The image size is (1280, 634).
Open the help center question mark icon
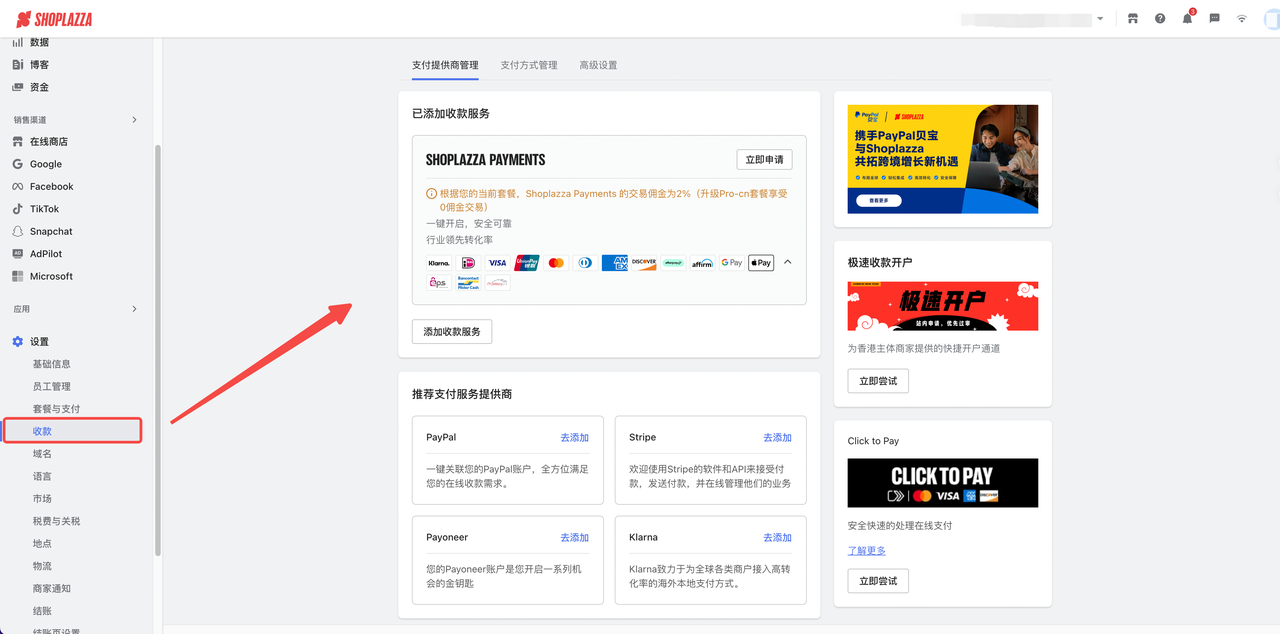(x=1159, y=17)
